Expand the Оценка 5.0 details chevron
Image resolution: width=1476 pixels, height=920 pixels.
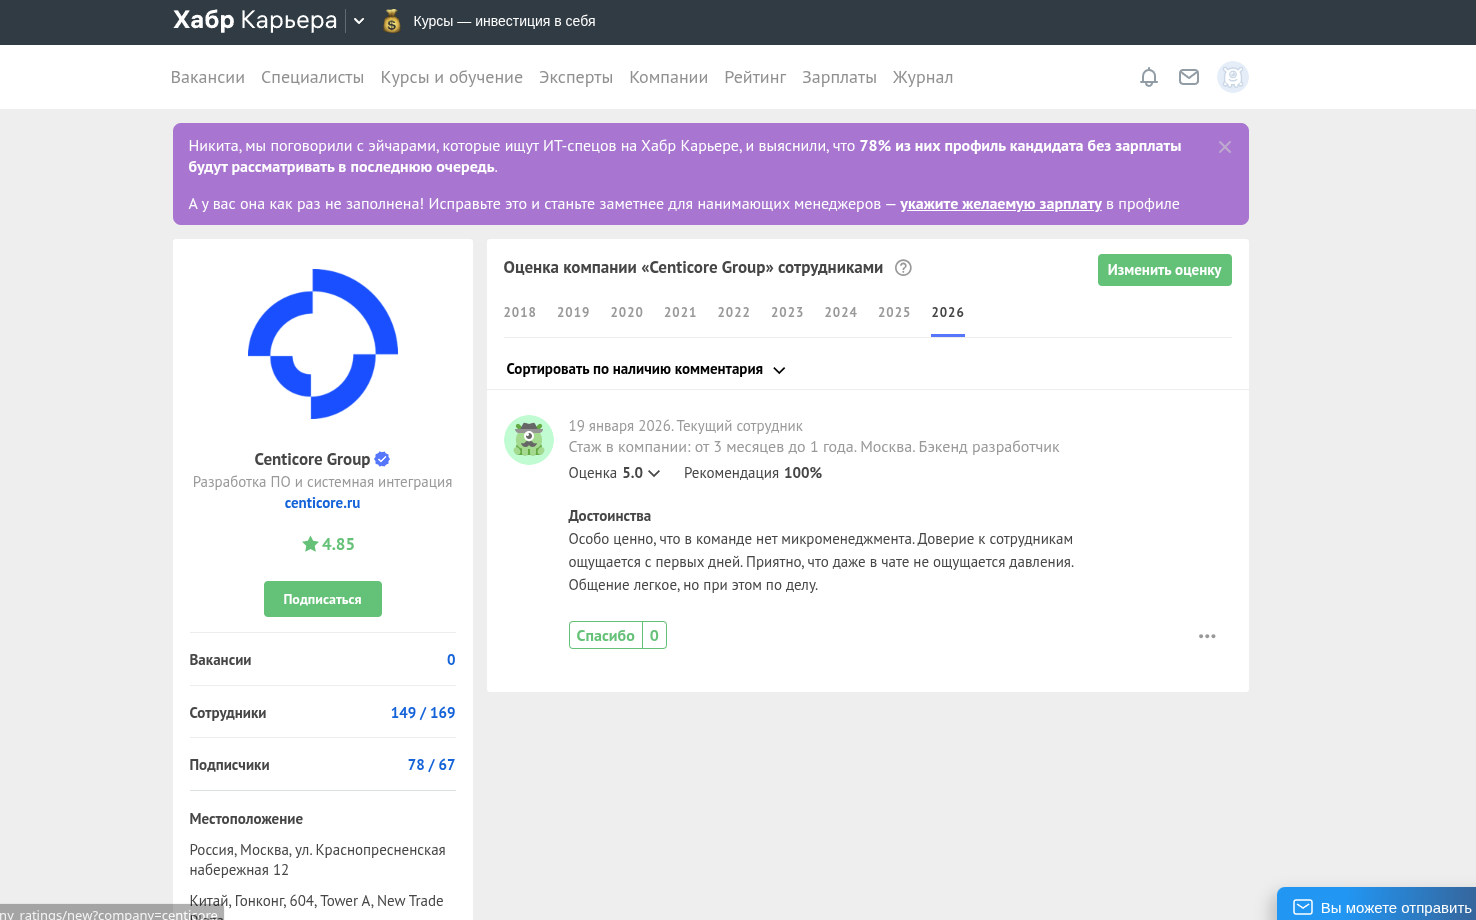(x=654, y=473)
